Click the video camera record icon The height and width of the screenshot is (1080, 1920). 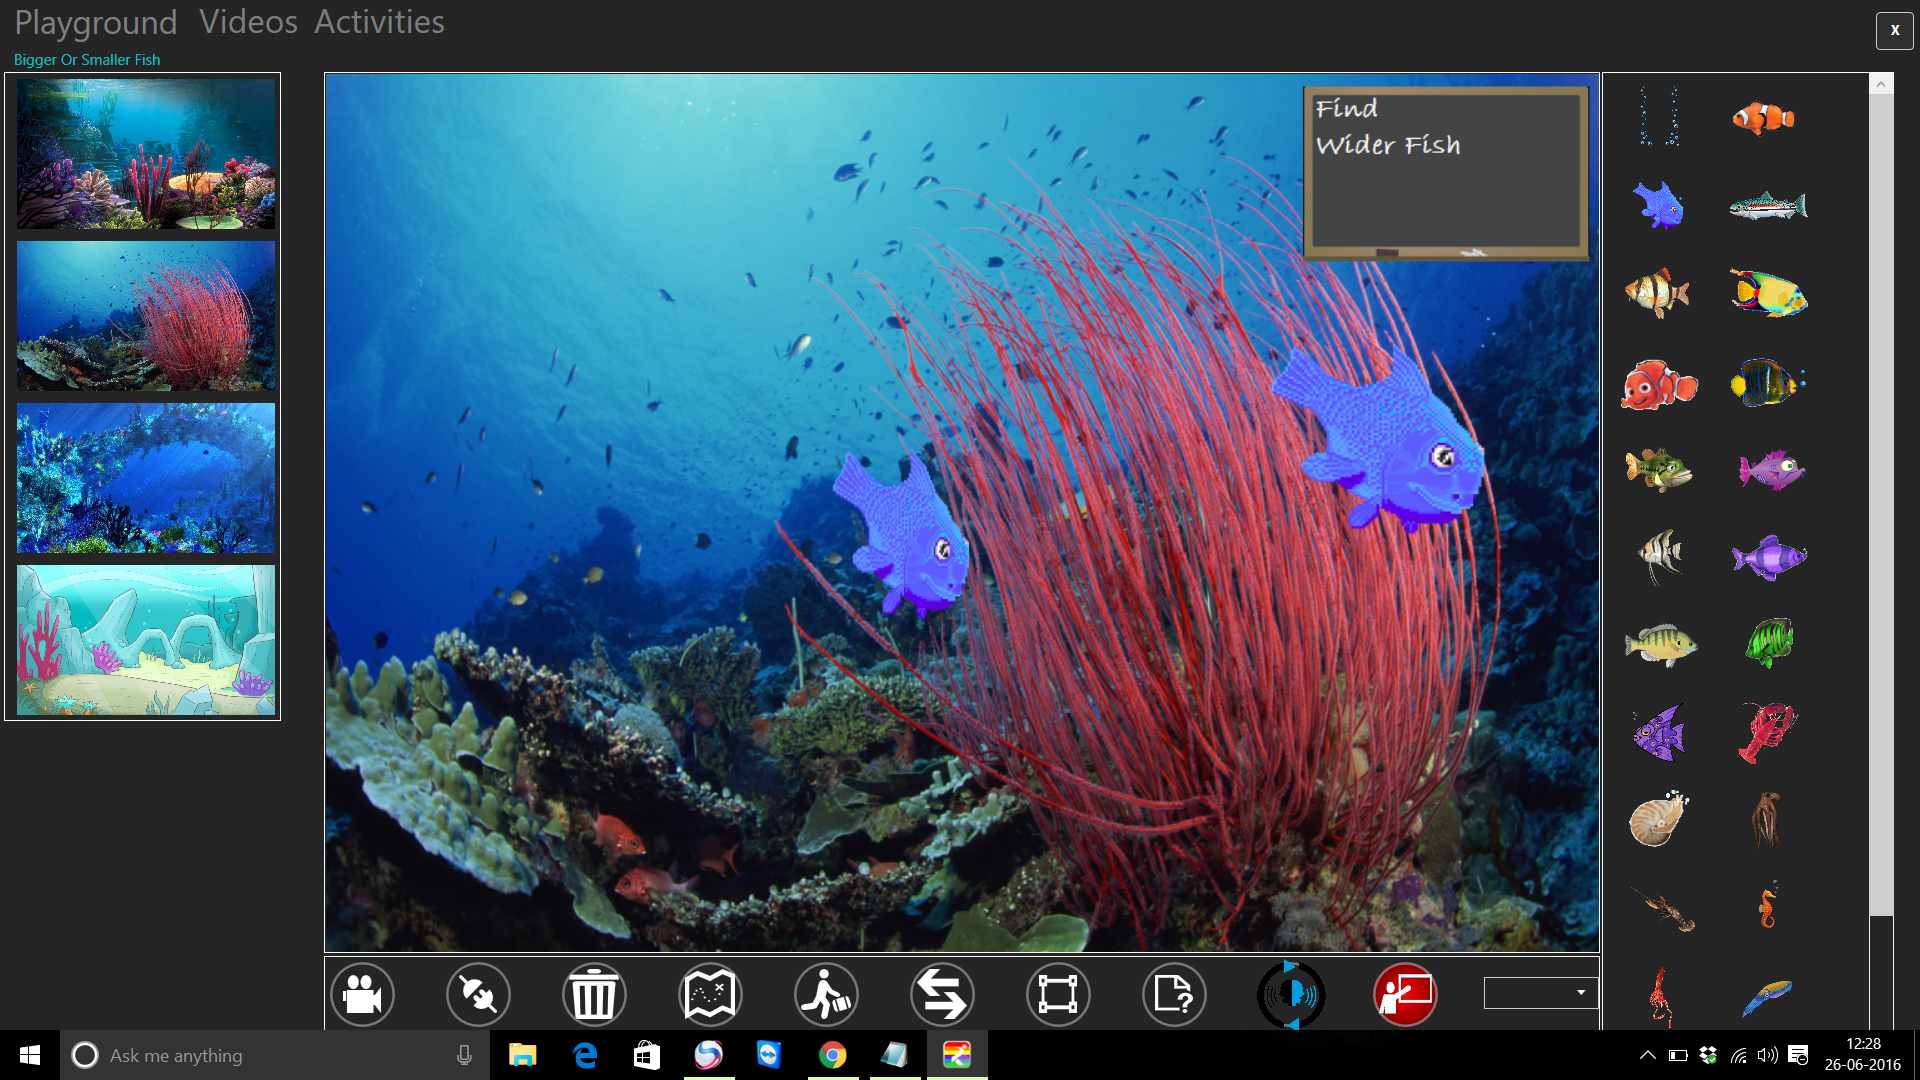pos(362,994)
